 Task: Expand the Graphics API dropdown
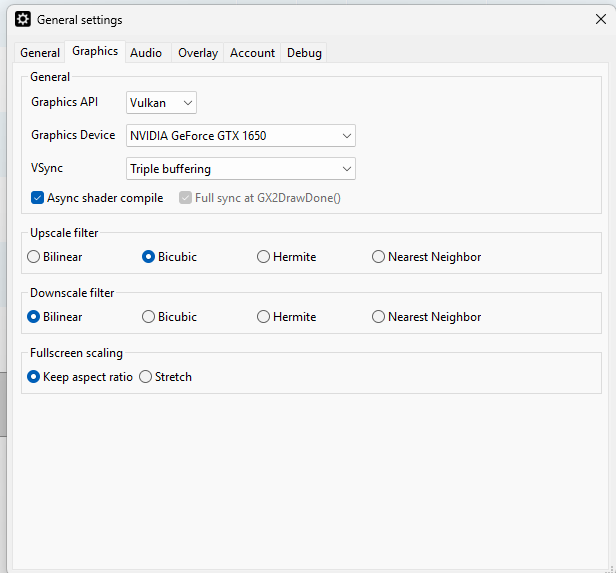point(161,103)
